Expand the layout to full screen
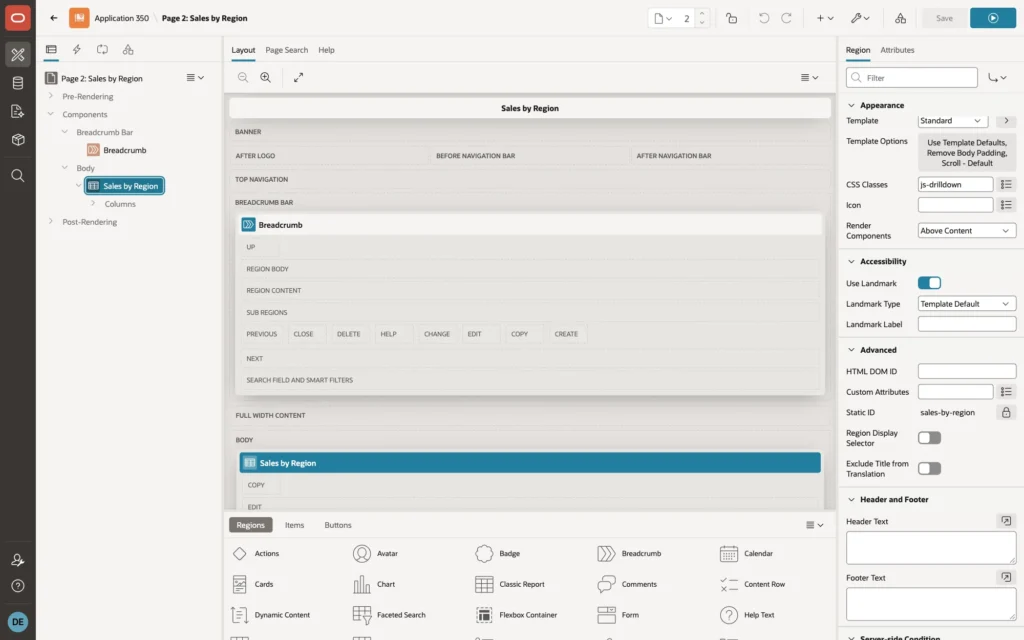 pyautogui.click(x=298, y=77)
